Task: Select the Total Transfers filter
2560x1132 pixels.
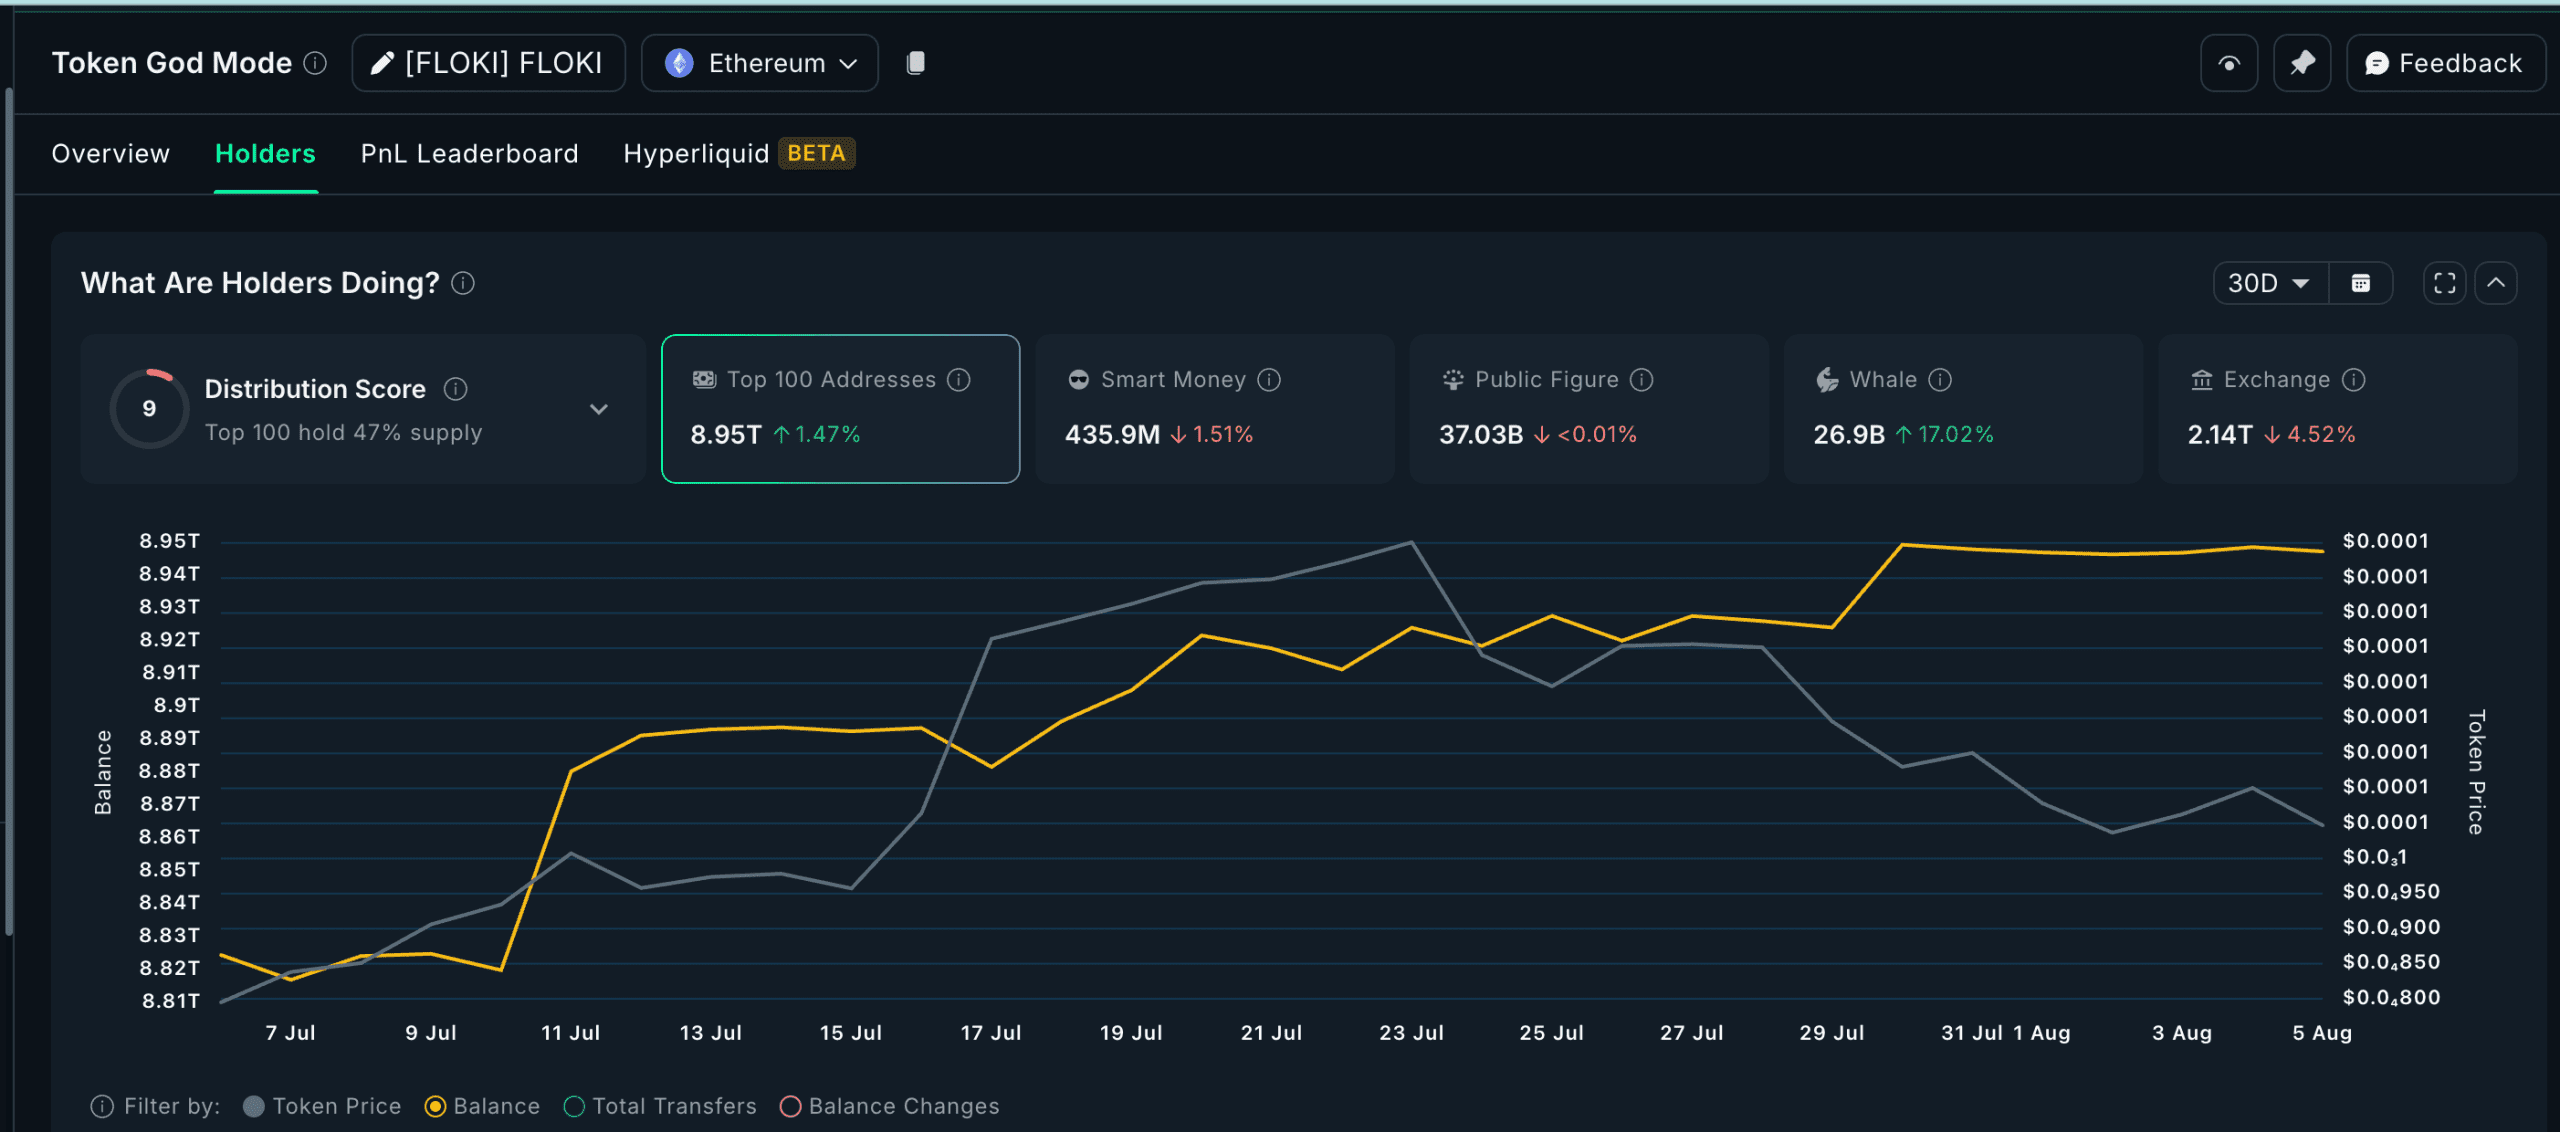Action: pyautogui.click(x=574, y=1106)
